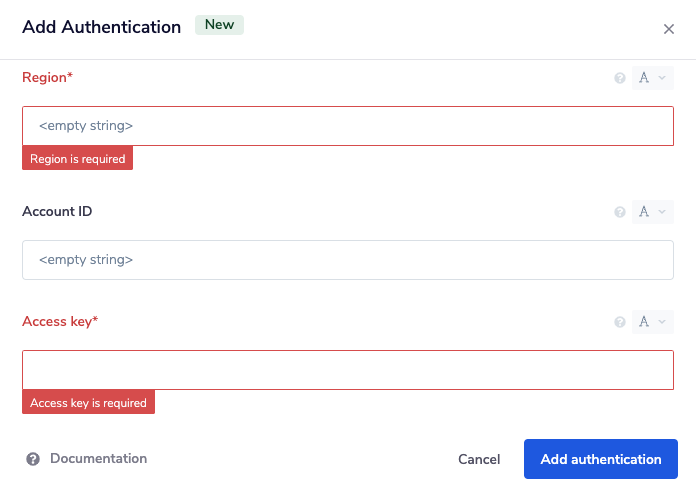
Task: Click the help icon for Account ID
Action: pyautogui.click(x=620, y=212)
